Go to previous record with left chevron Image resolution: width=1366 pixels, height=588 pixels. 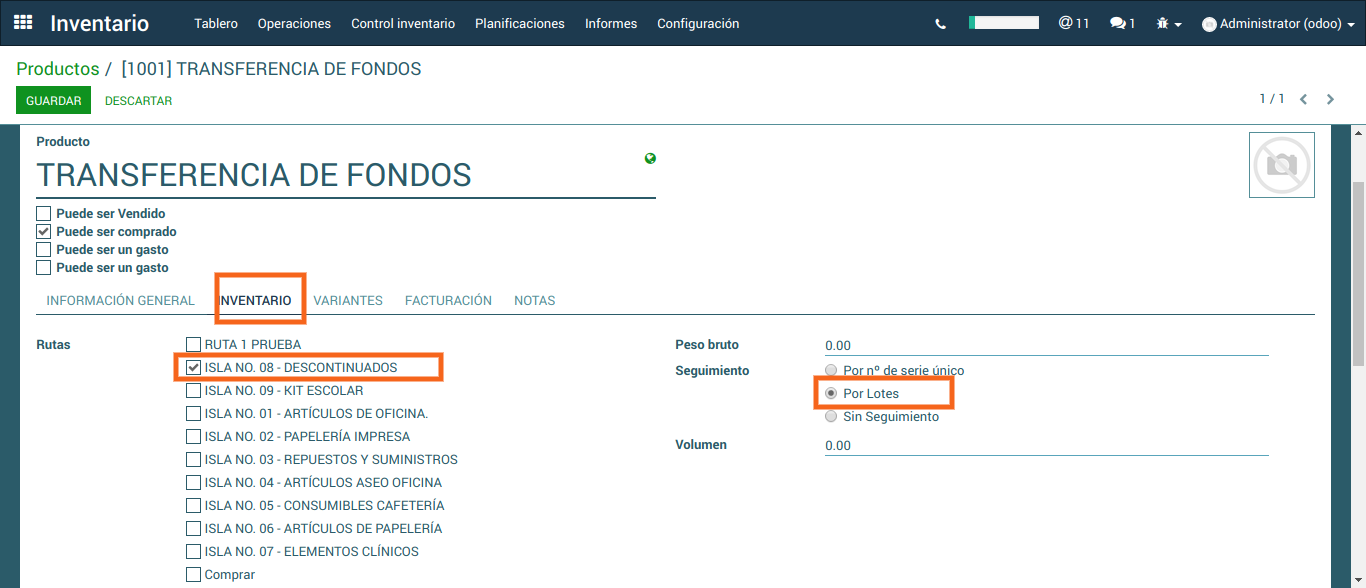coord(1304,99)
